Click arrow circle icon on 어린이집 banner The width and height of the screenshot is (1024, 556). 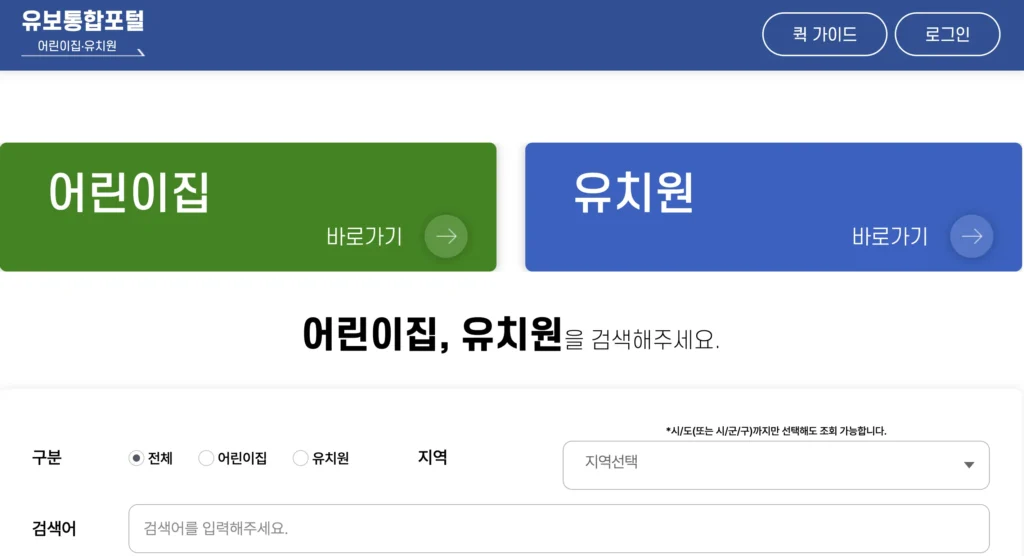pos(446,236)
